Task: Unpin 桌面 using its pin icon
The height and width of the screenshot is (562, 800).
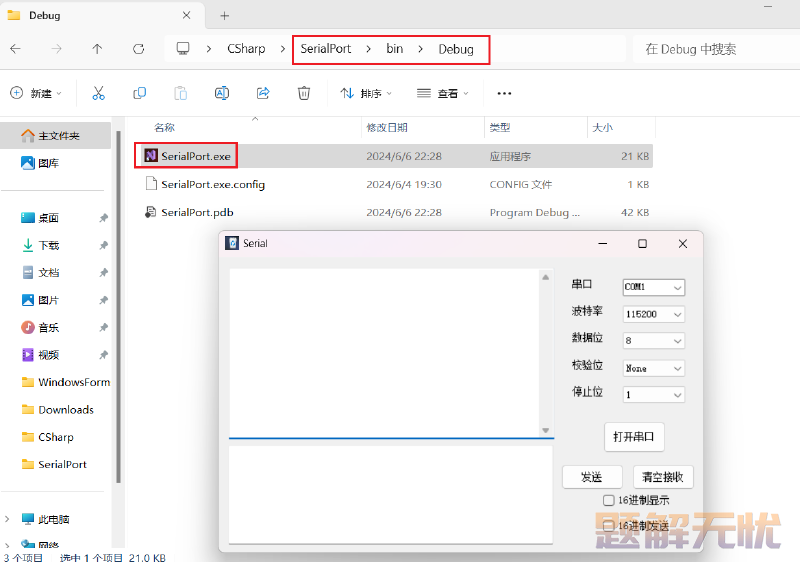Action: (x=103, y=218)
